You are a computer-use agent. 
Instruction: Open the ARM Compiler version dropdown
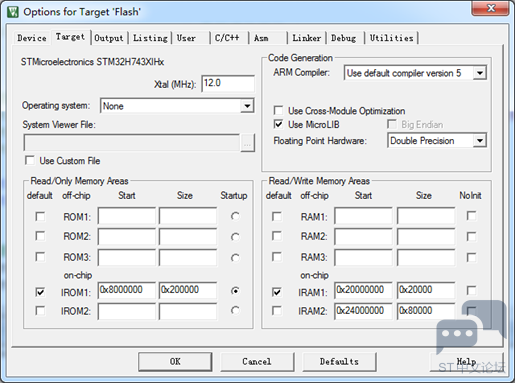480,73
